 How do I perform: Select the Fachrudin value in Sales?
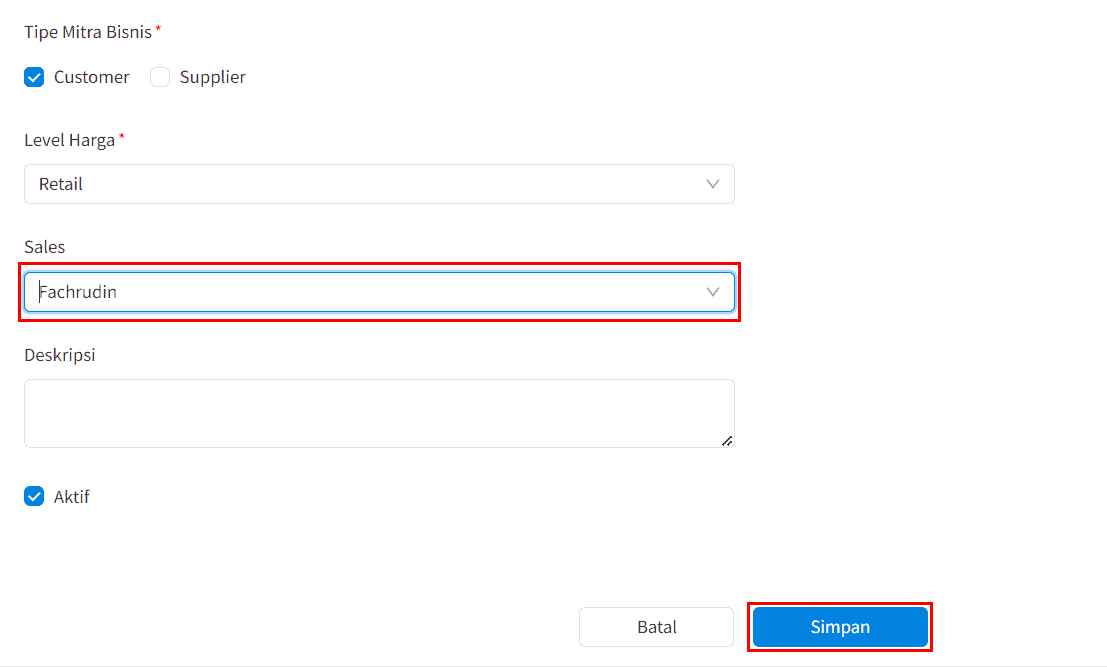(78, 292)
